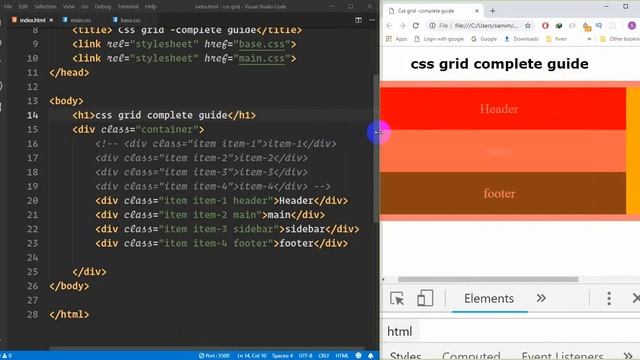The width and height of the screenshot is (640, 360).
Task: Open the editor More Actions ellipsis
Action: [372, 20]
